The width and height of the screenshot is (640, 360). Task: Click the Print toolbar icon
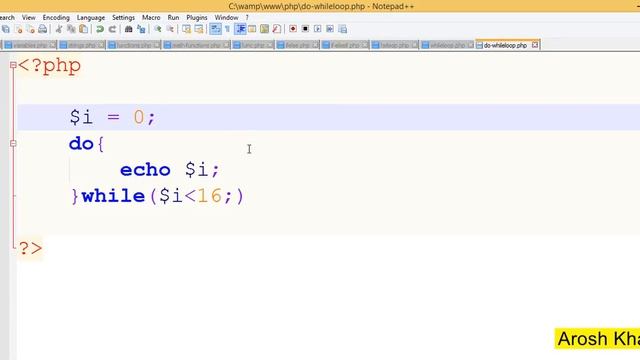pos(42,29)
